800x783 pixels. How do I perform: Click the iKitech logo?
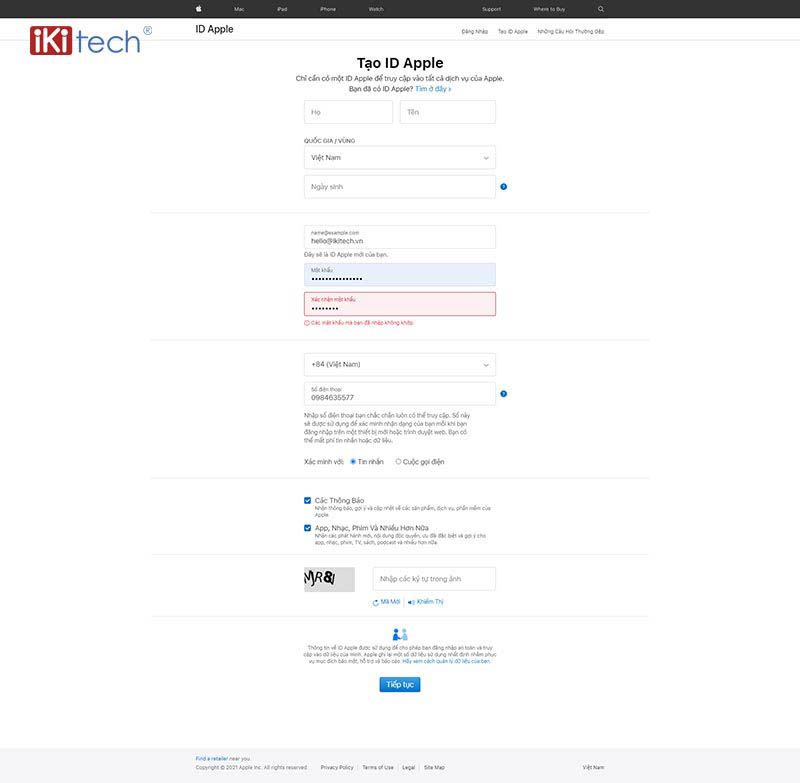(x=90, y=40)
